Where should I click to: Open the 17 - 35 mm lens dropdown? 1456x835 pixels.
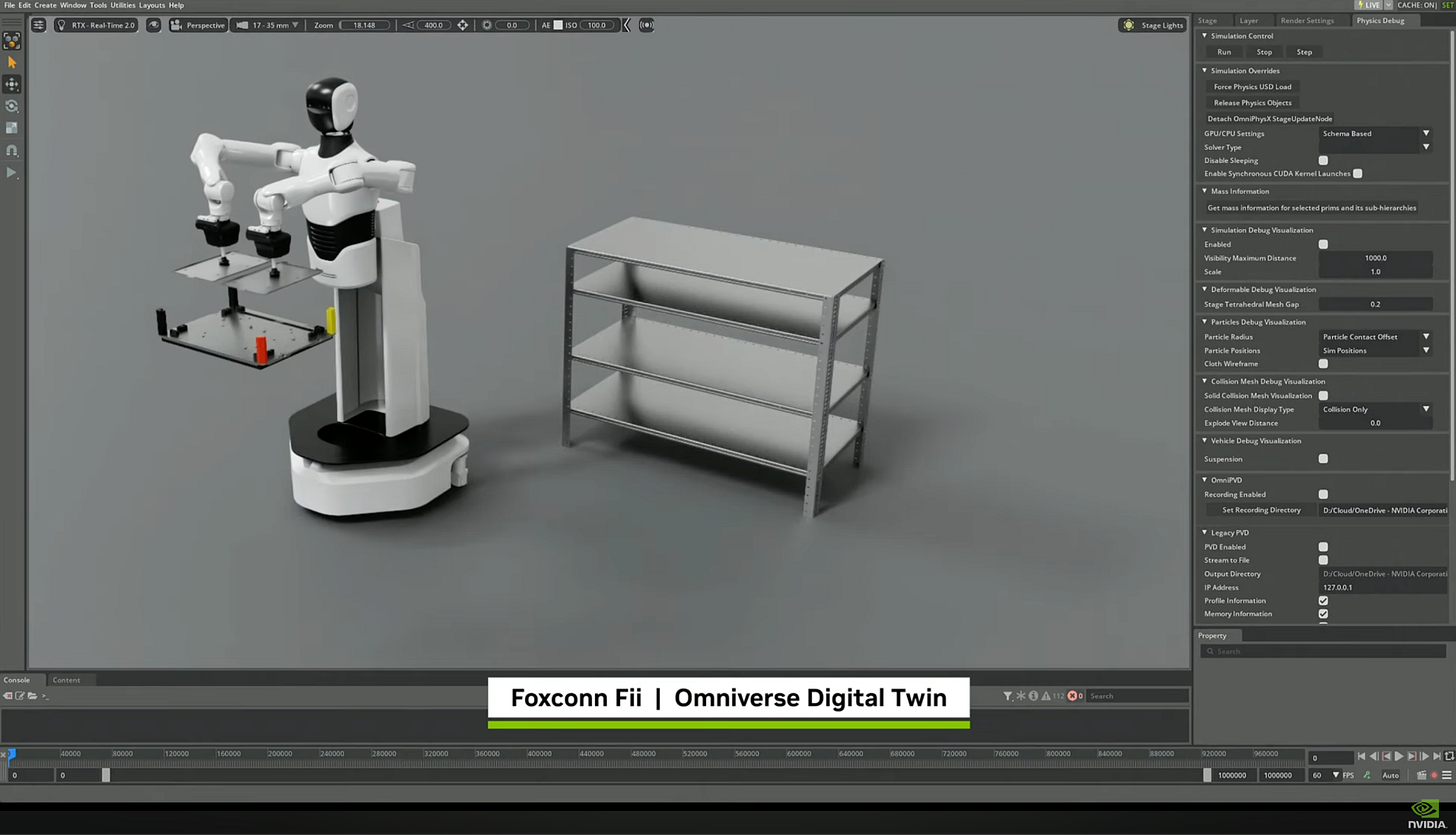[267, 25]
